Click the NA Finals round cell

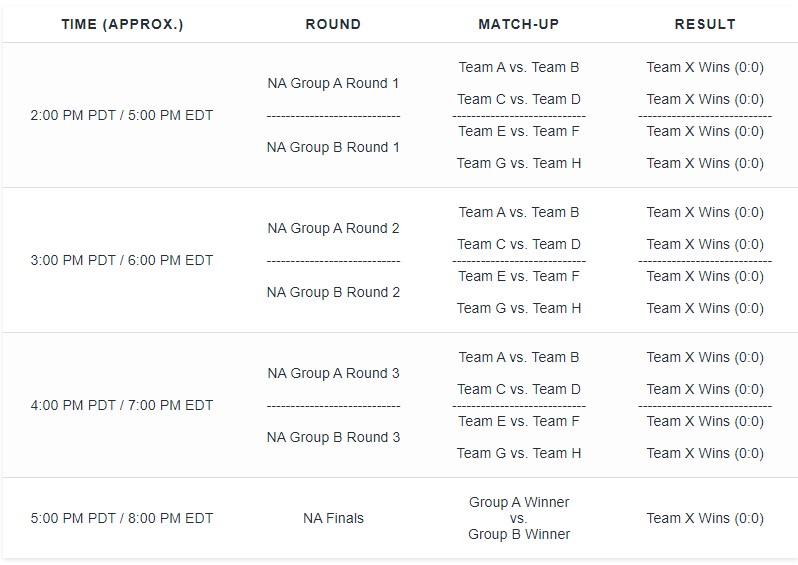333,518
